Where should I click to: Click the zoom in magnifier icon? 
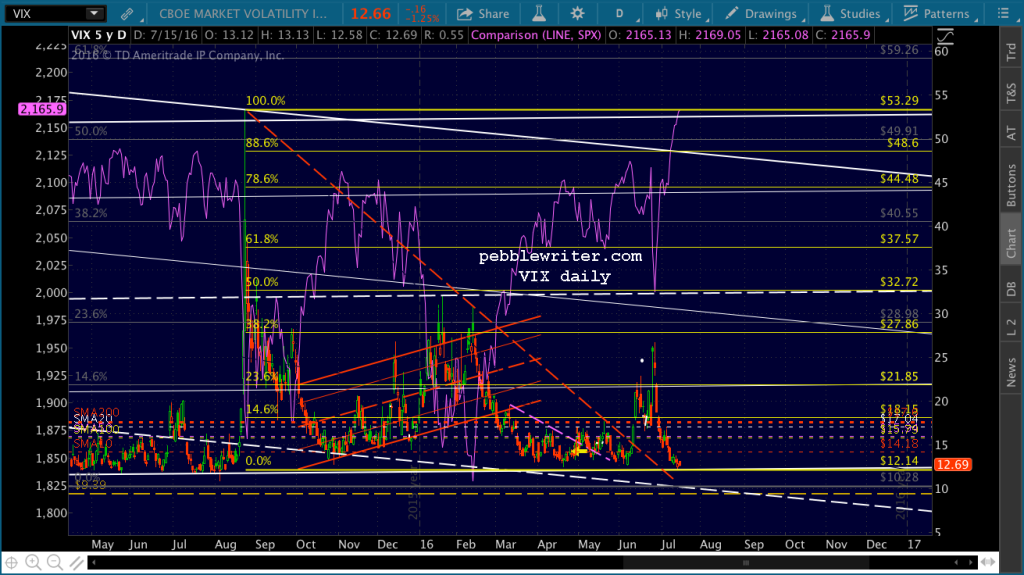coord(33,562)
